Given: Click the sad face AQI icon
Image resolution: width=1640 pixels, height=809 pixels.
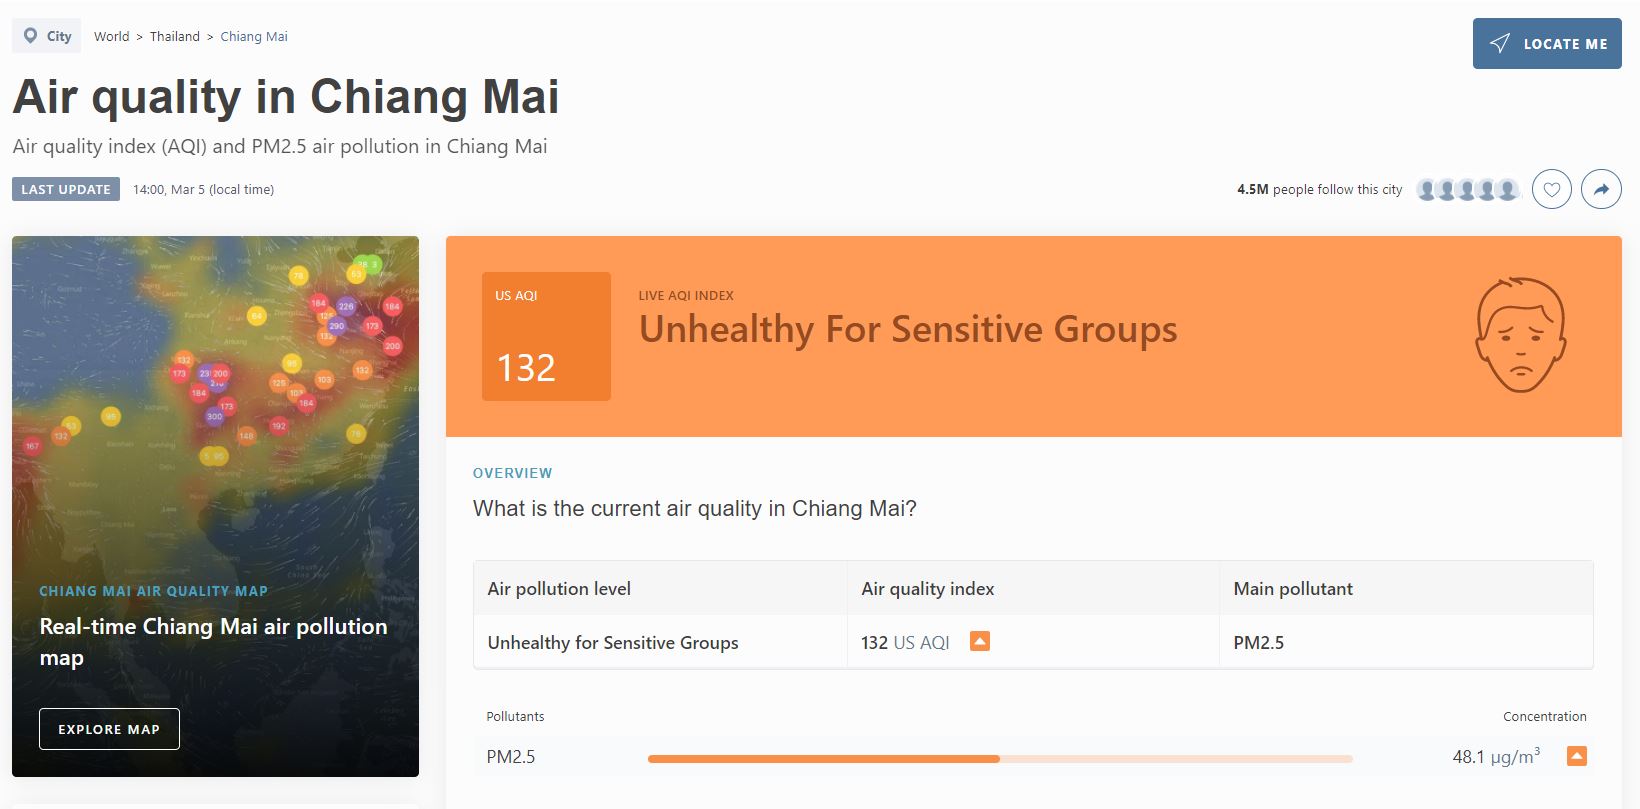Looking at the screenshot, I should (1520, 335).
